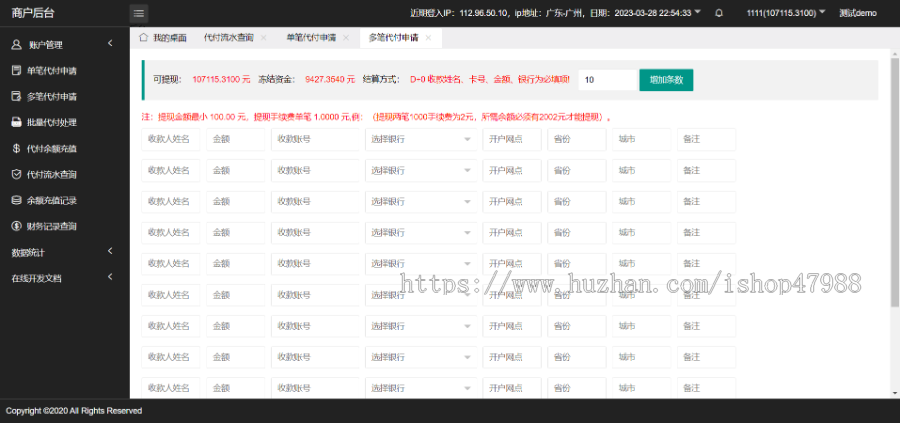The image size is (900, 423).
Task: Click the 账户管理 user icon
Action: pyautogui.click(x=17, y=45)
